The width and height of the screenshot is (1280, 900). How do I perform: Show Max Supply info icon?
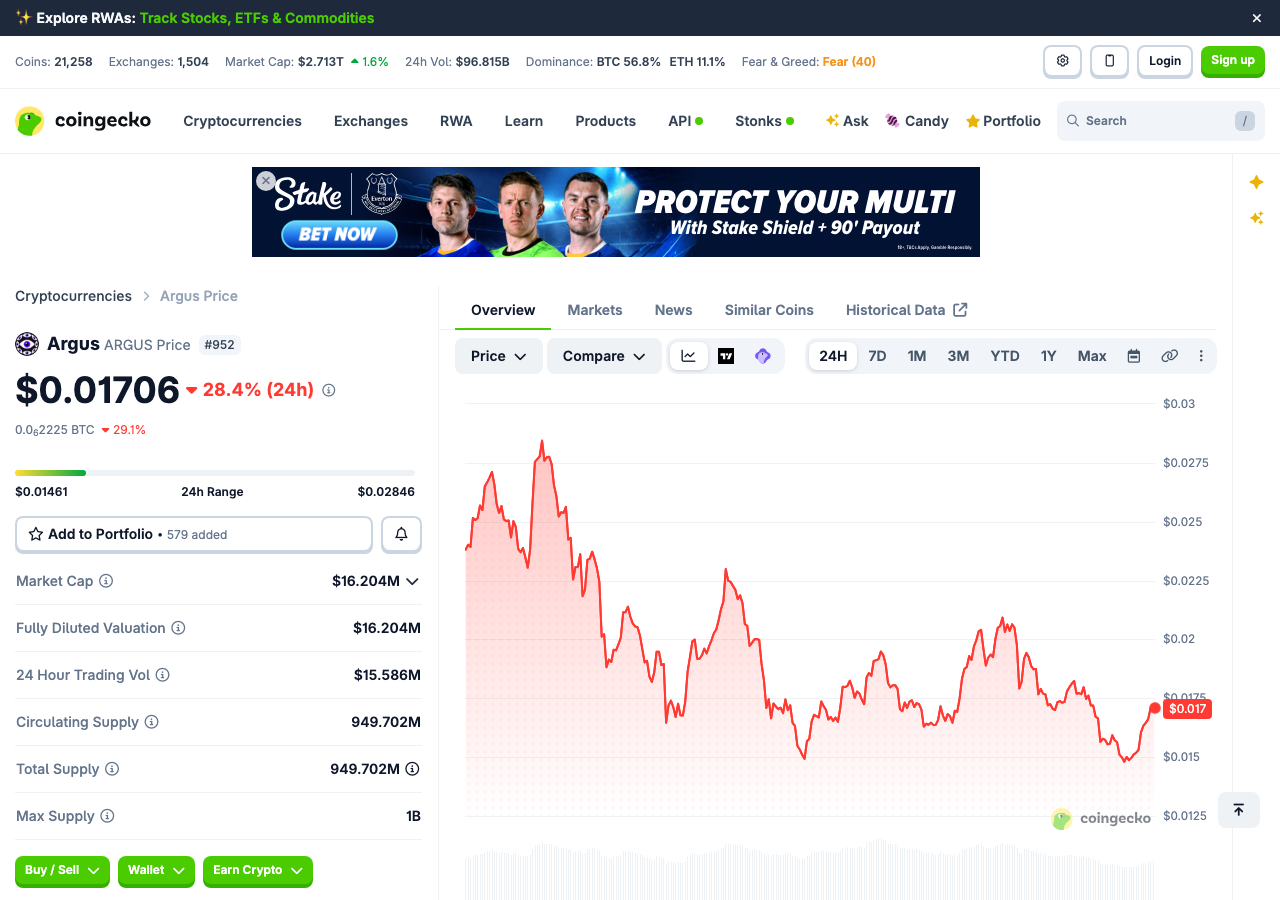click(107, 816)
